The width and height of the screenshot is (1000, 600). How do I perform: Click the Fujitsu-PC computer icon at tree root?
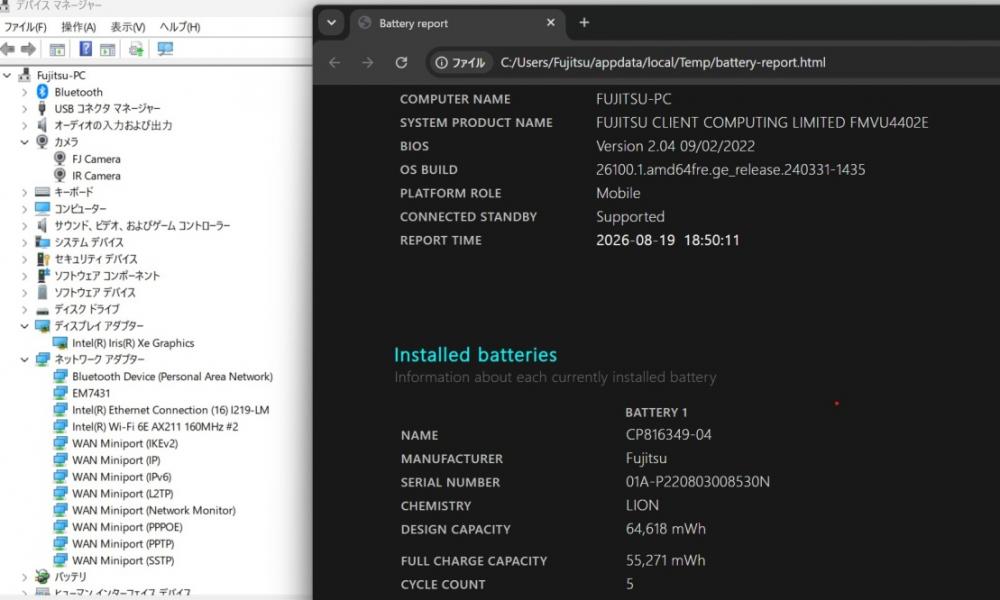point(24,75)
